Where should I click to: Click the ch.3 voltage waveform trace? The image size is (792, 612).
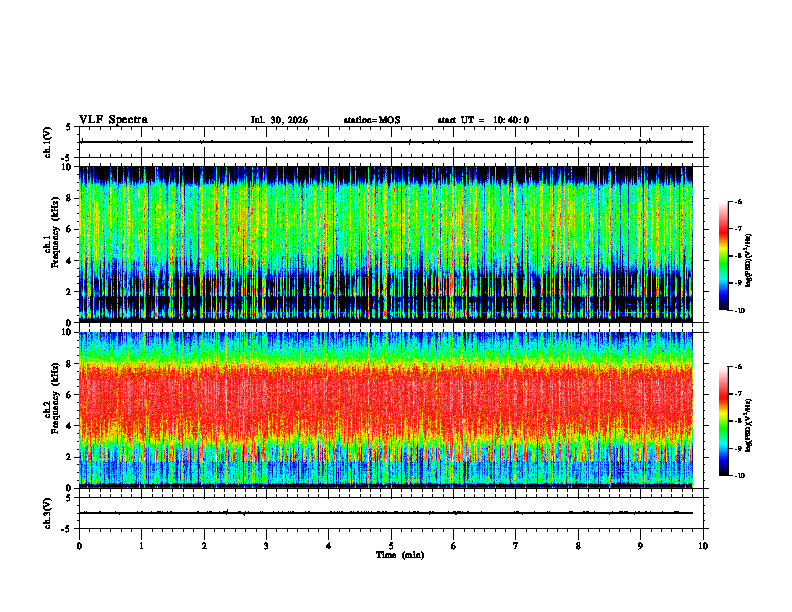[386, 513]
